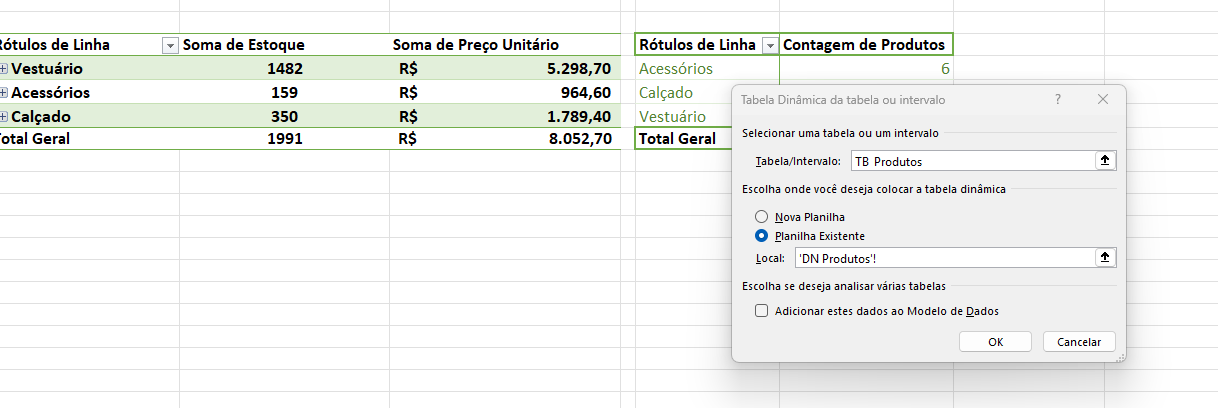Select the Soma de Preço Unitário header
Screen dimensions: 1218x408
tap(505, 45)
